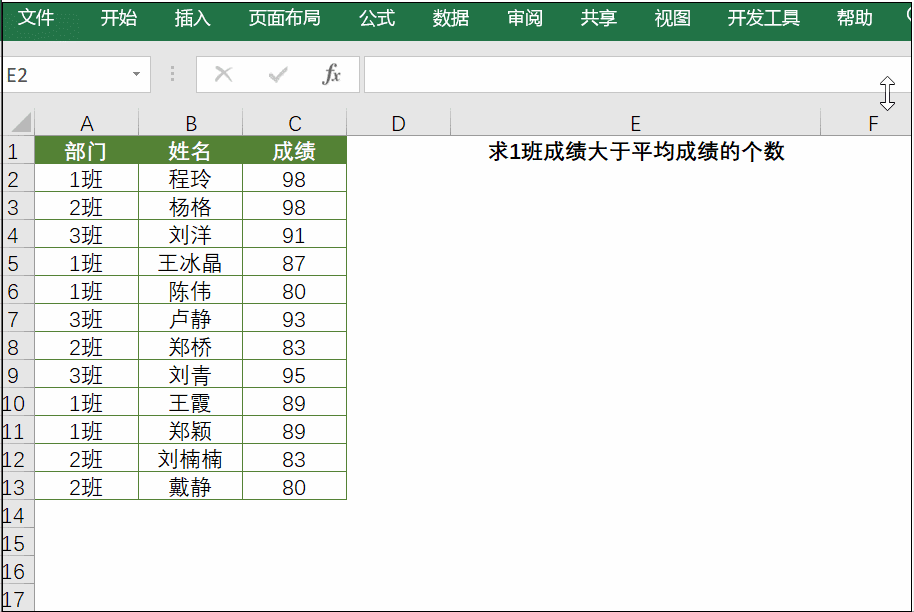
Task: Open the 插入 ribbon tab
Action: [x=192, y=18]
